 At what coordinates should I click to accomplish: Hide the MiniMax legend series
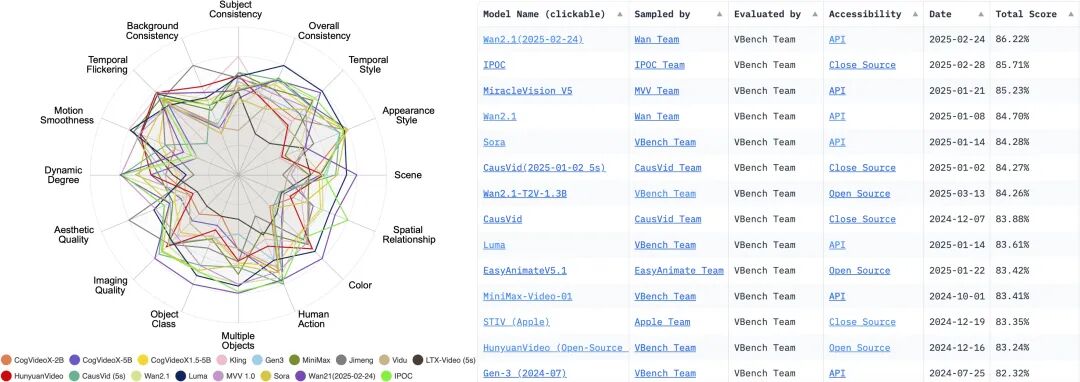point(310,360)
